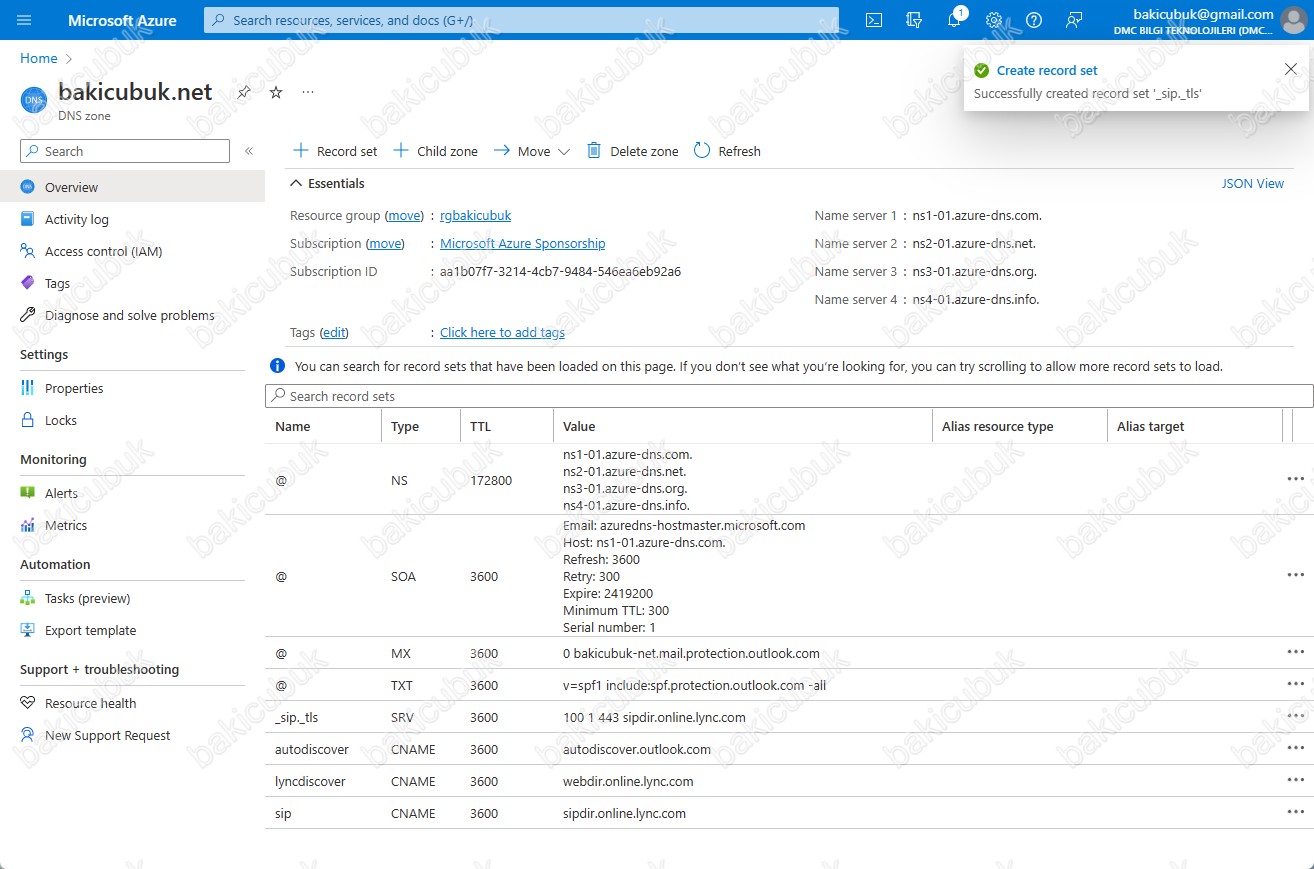Open the Directories and subscriptions filter icon
The image size is (1314, 869).
913,20
